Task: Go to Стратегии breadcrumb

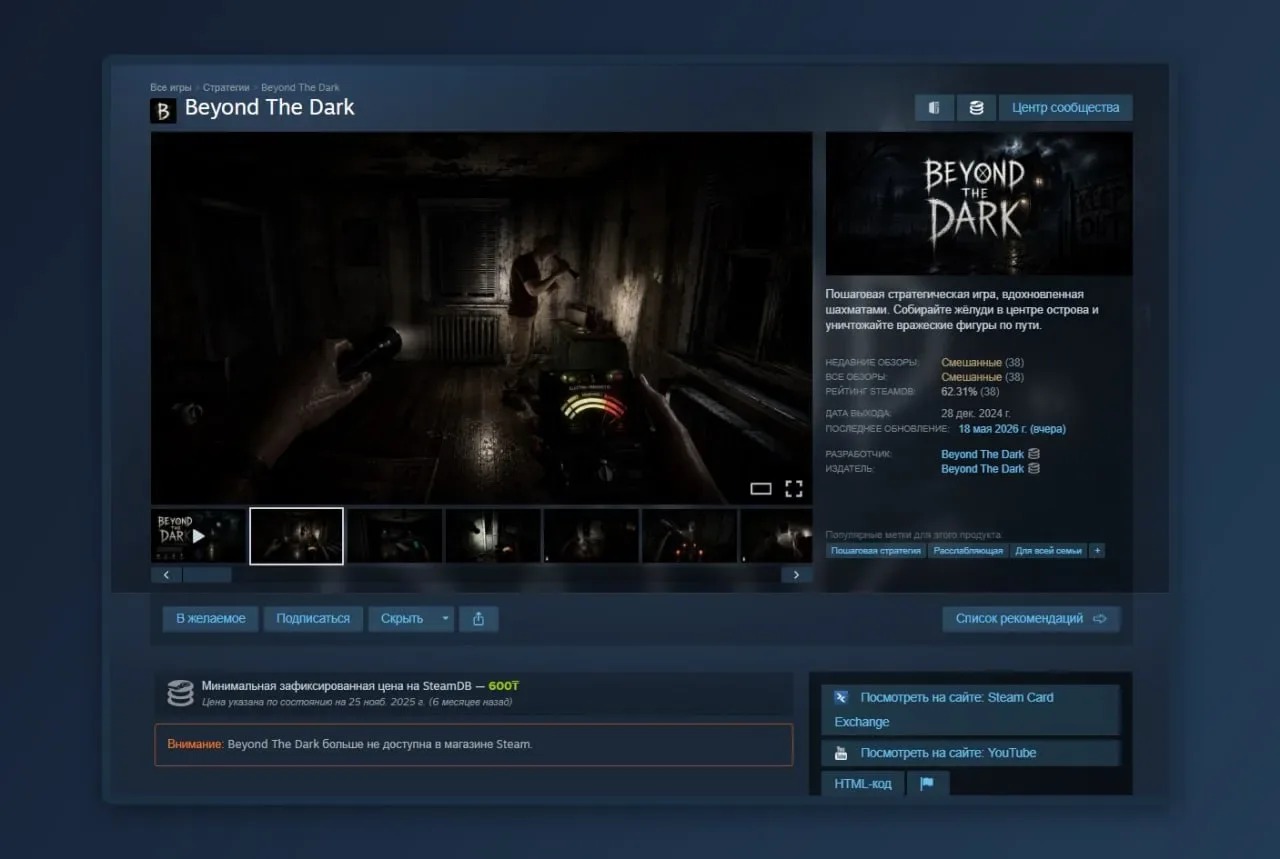Action: (x=225, y=88)
